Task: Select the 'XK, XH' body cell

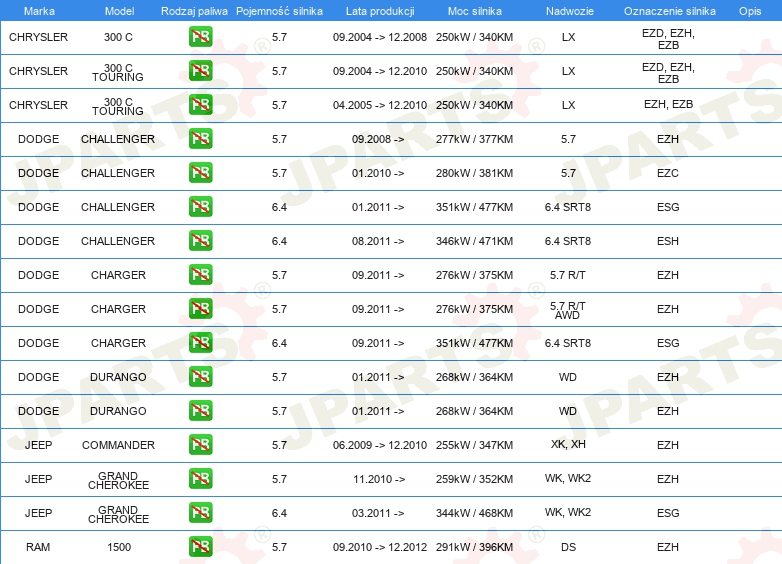Action: 568,444
